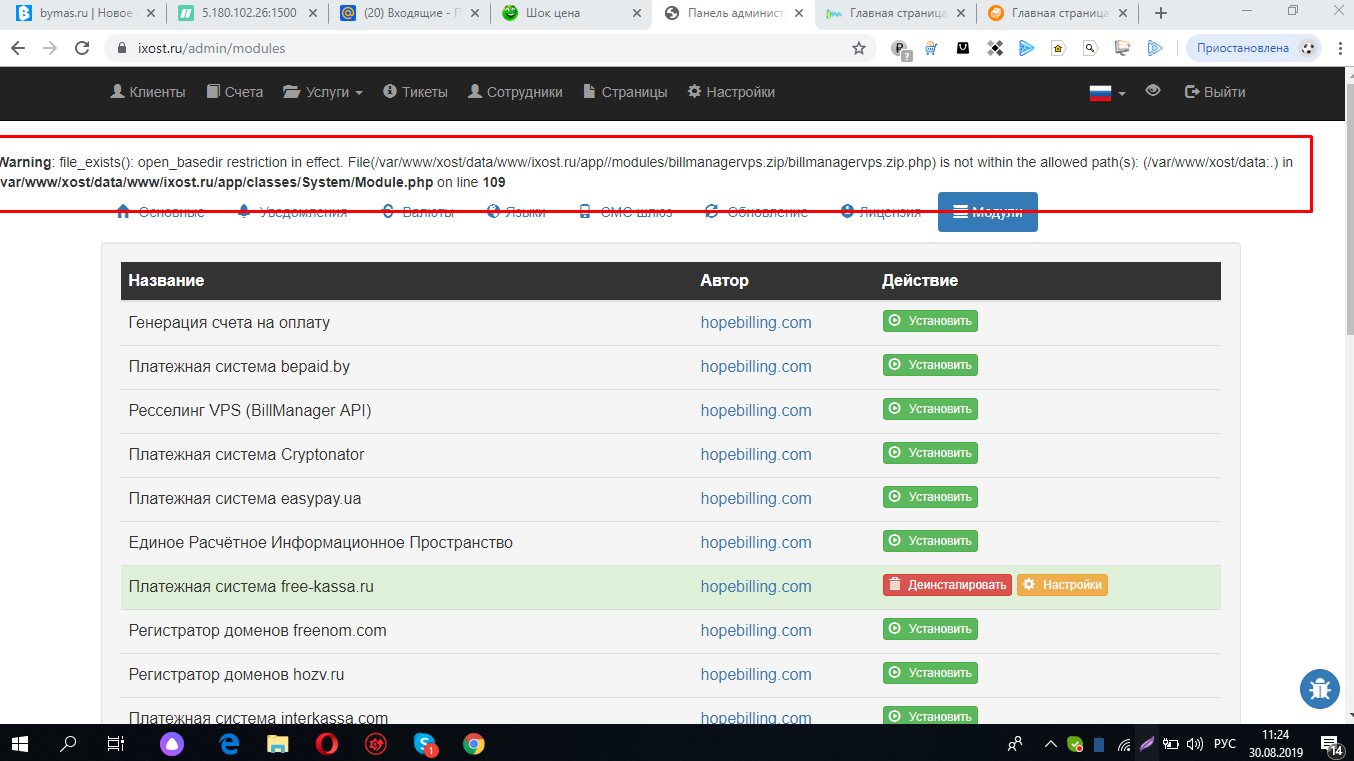Image resolution: width=1354 pixels, height=761 pixels.
Task: Bookmark this page with the star icon
Action: coord(858,48)
